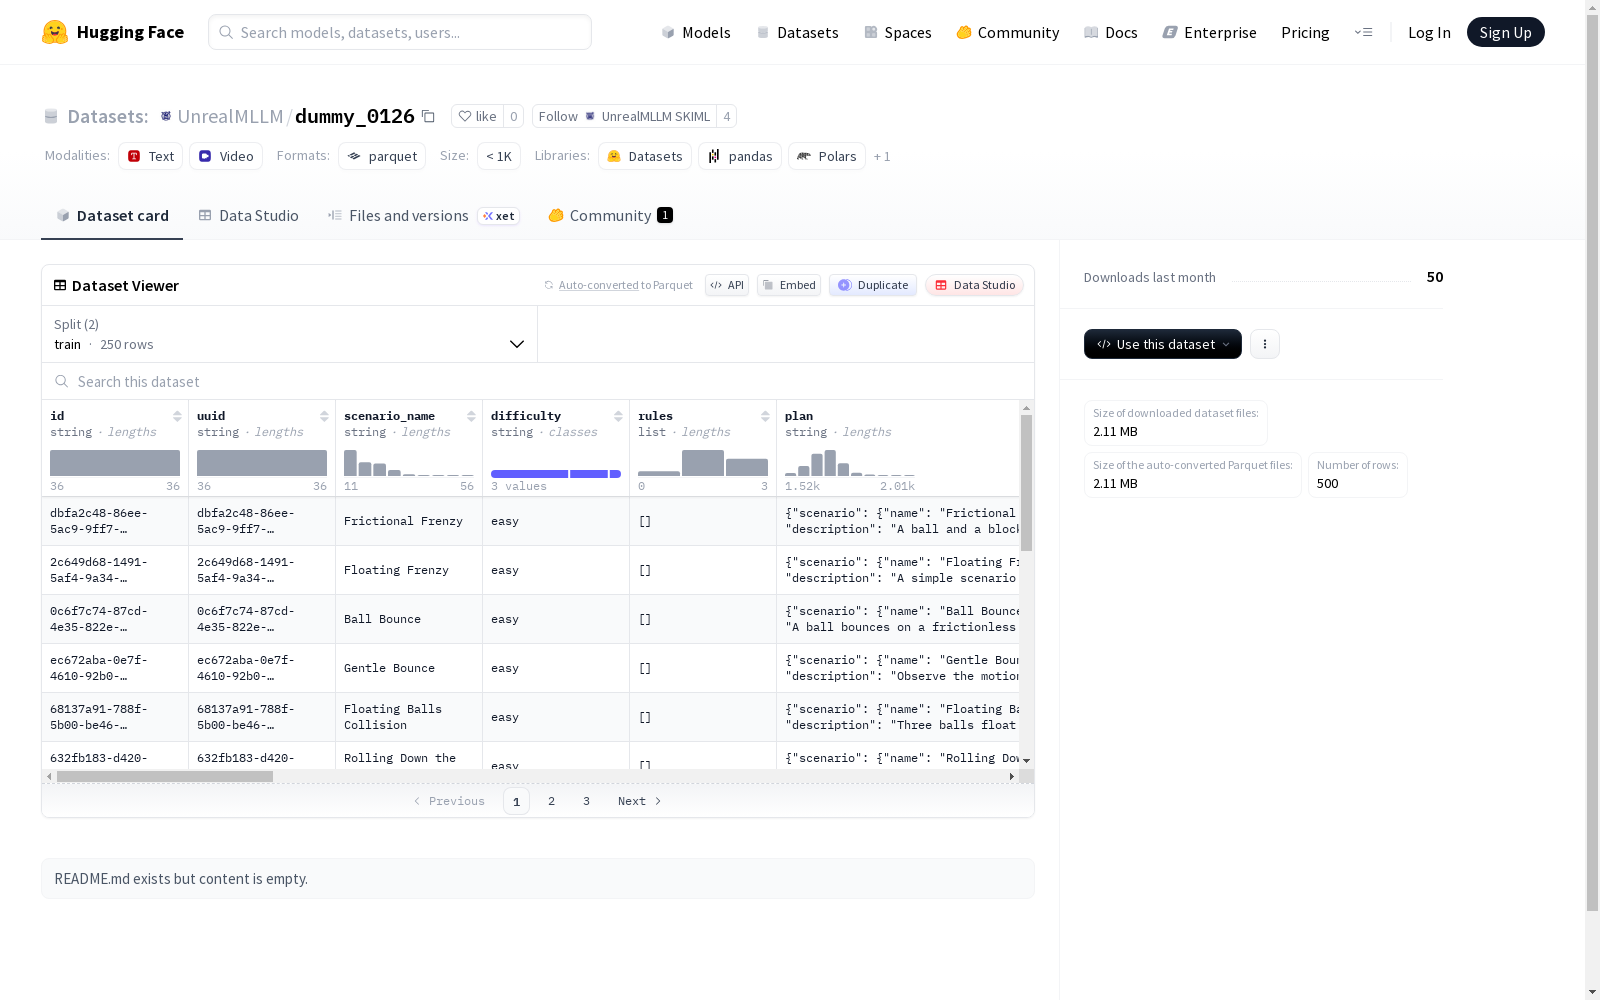The width and height of the screenshot is (1600, 1000).
Task: Open the API button in Dataset Viewer
Action: click(x=727, y=285)
